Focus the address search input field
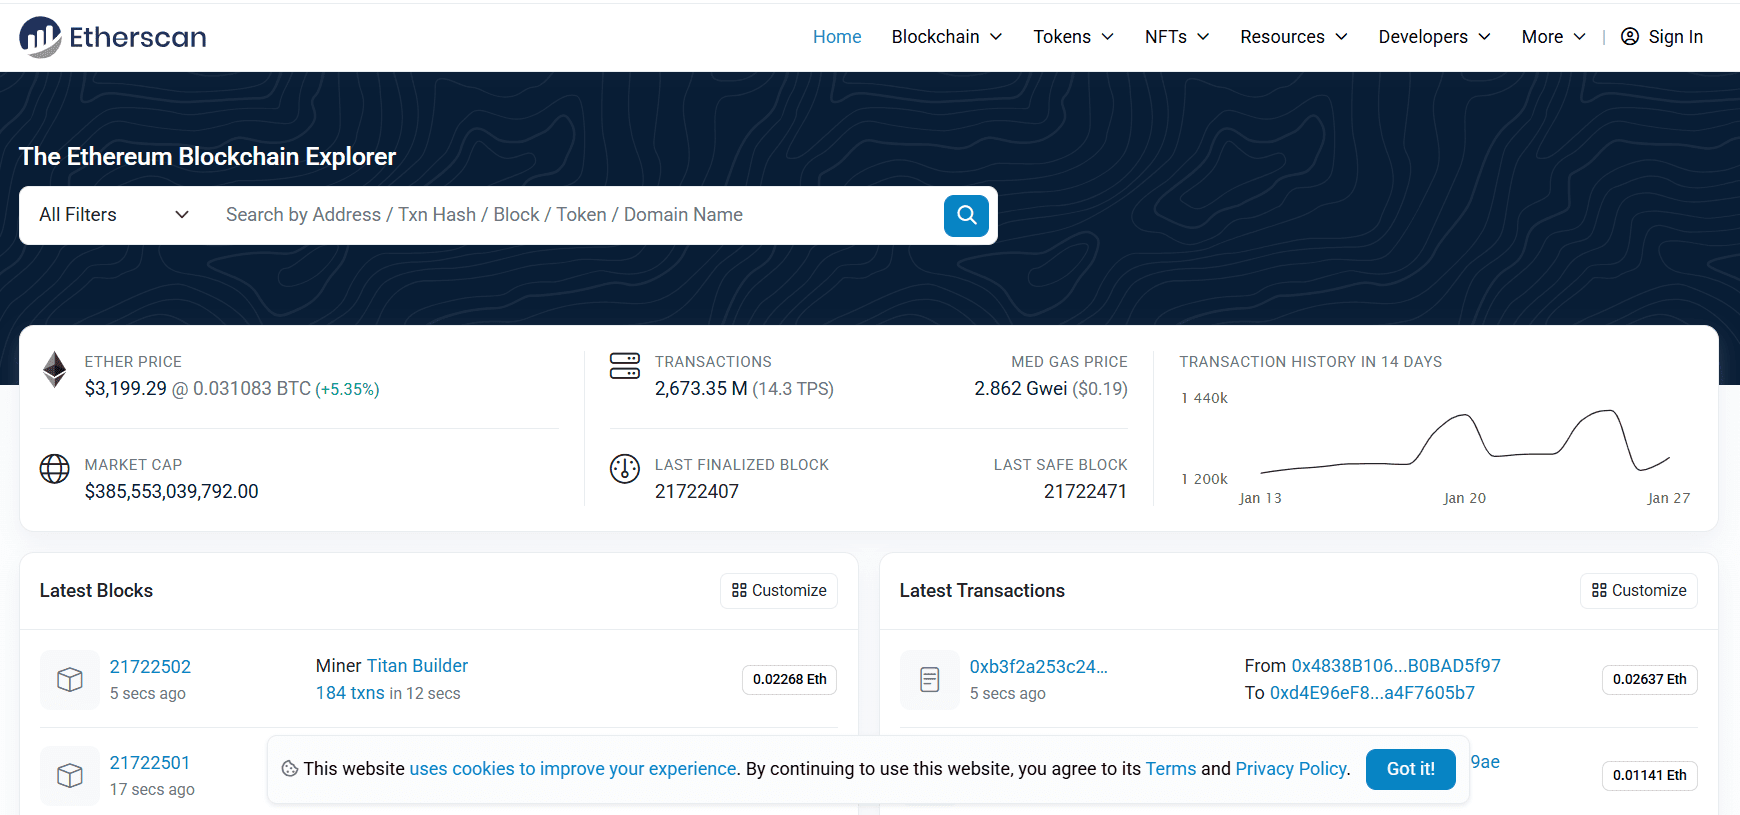Screen dimensions: 1740x815 [x=575, y=215]
